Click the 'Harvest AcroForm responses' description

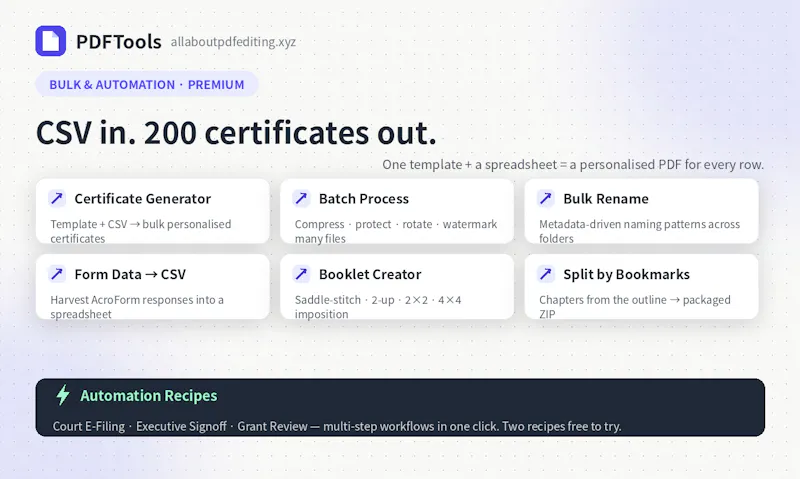coord(137,307)
